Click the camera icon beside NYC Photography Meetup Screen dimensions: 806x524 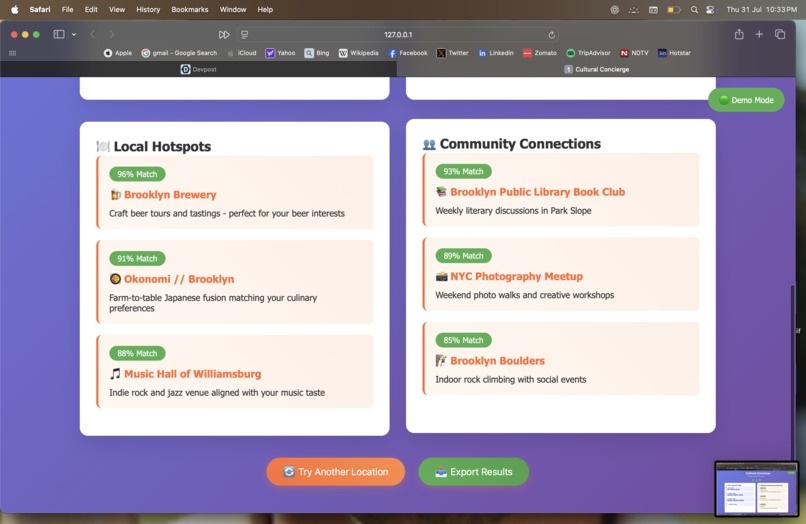click(x=442, y=276)
